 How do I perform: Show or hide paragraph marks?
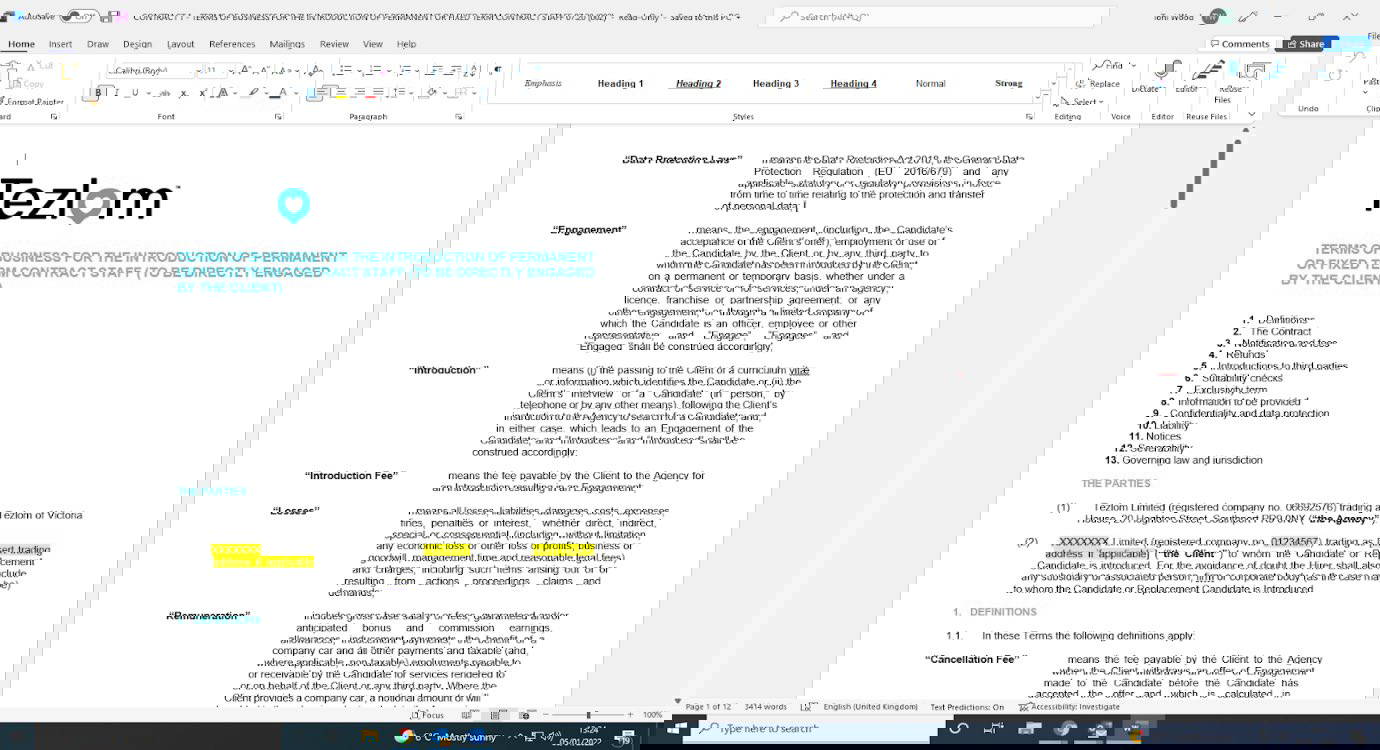pos(497,71)
